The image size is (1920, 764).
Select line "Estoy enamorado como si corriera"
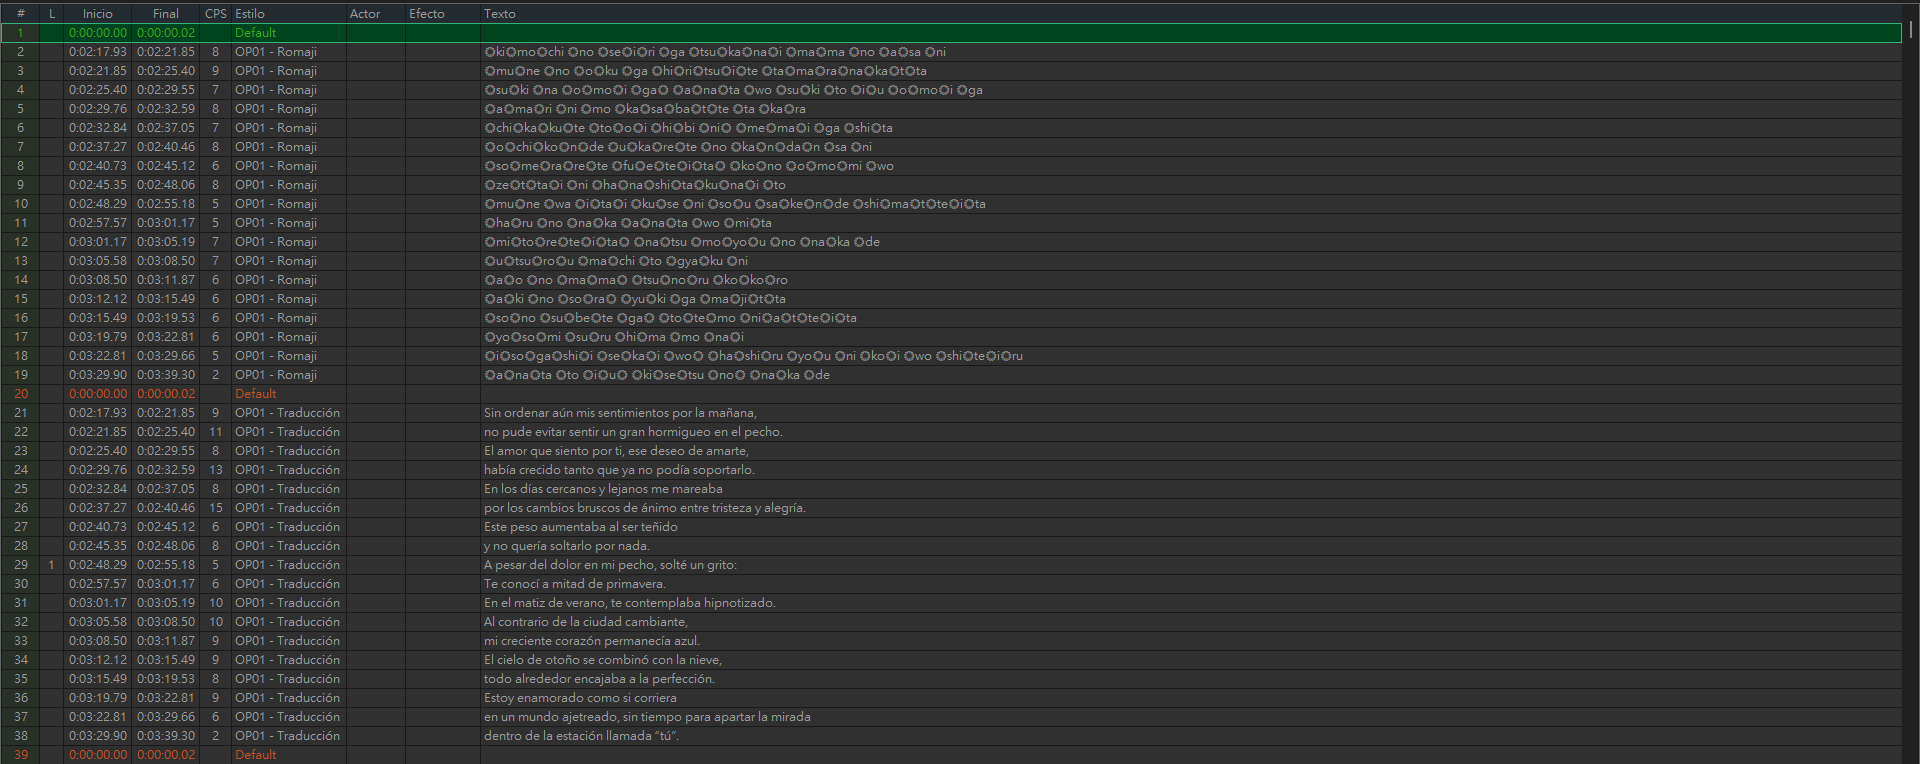coord(580,698)
